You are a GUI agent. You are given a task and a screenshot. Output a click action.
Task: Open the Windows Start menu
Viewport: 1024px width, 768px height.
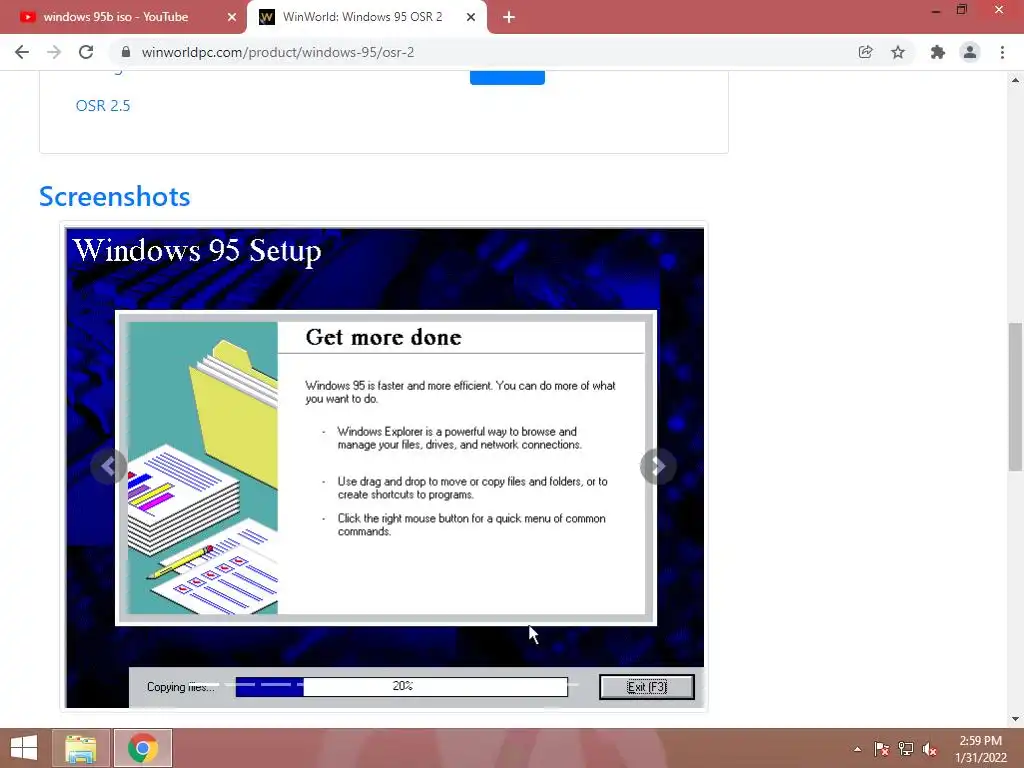click(24, 748)
